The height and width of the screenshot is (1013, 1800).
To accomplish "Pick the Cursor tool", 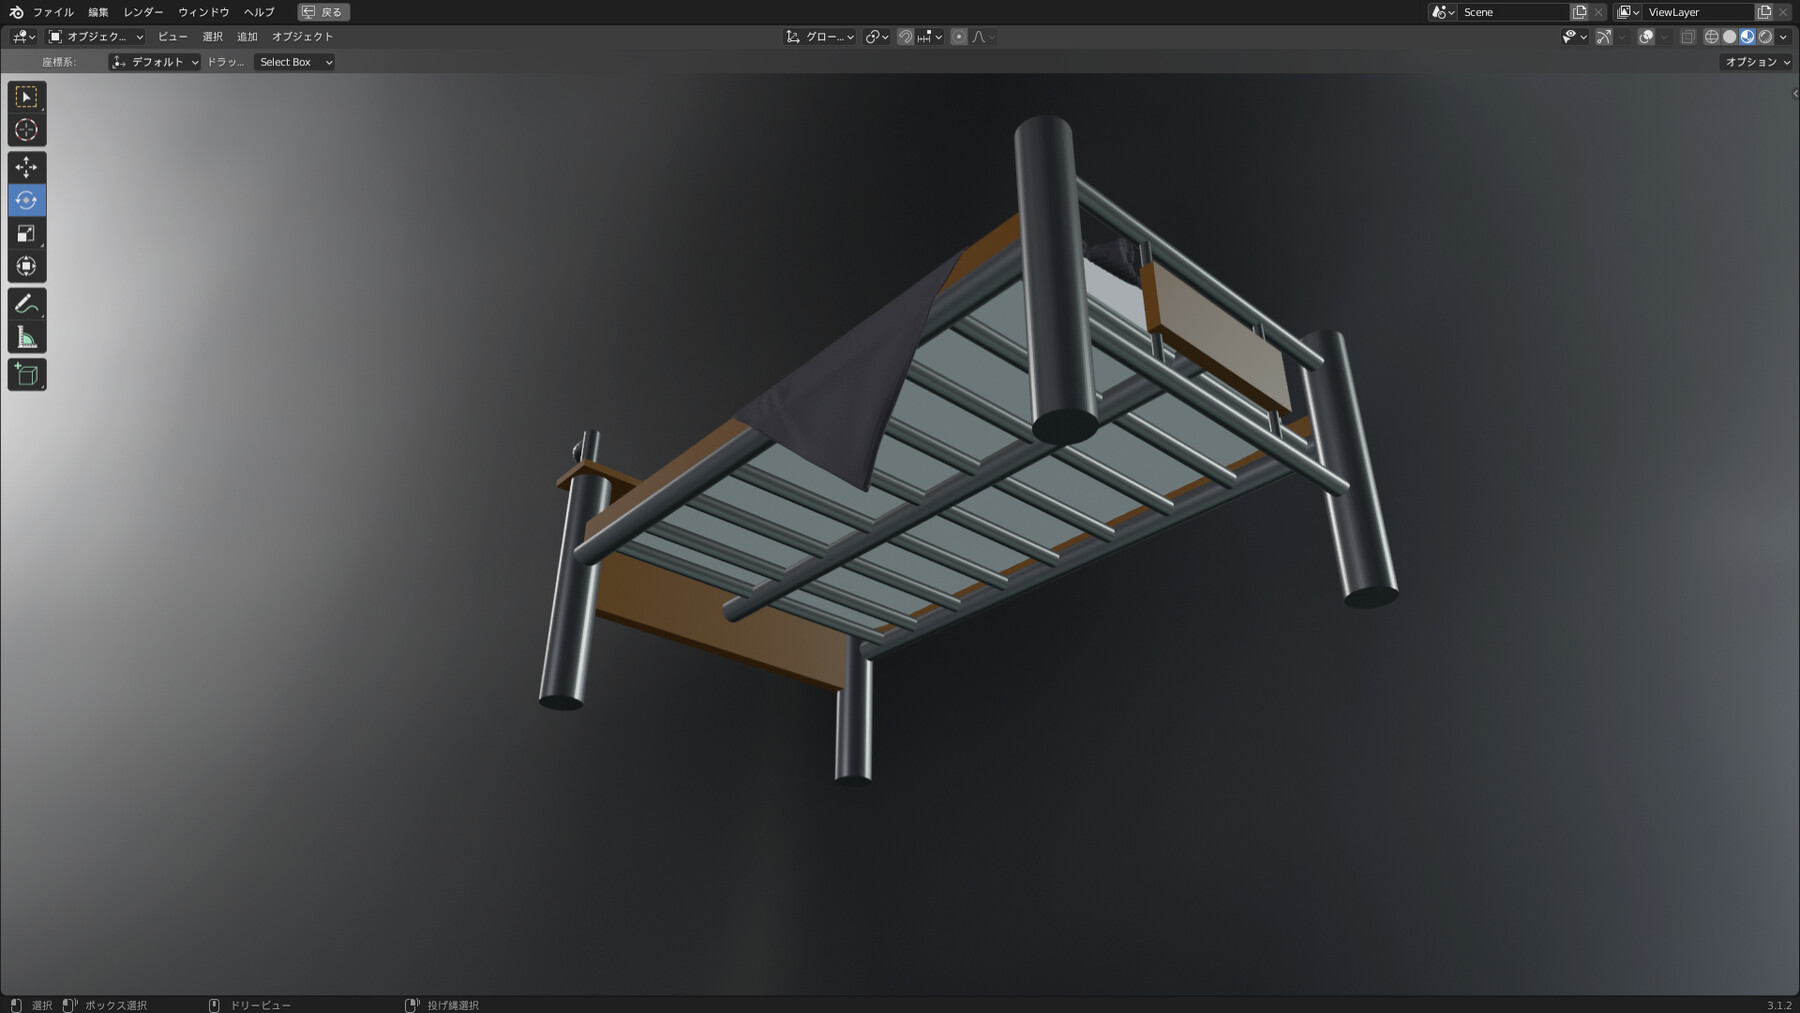I will point(27,130).
